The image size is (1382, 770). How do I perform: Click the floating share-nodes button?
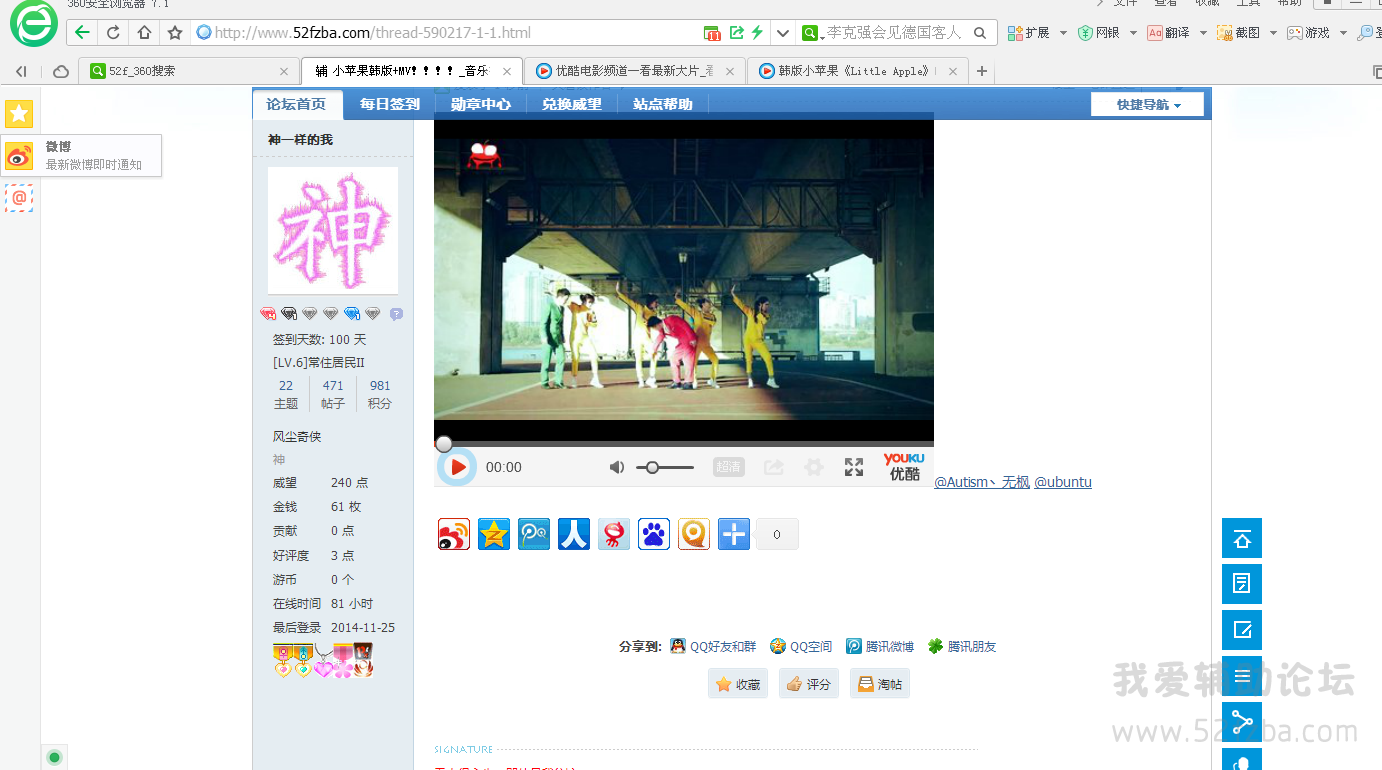pyautogui.click(x=1242, y=722)
